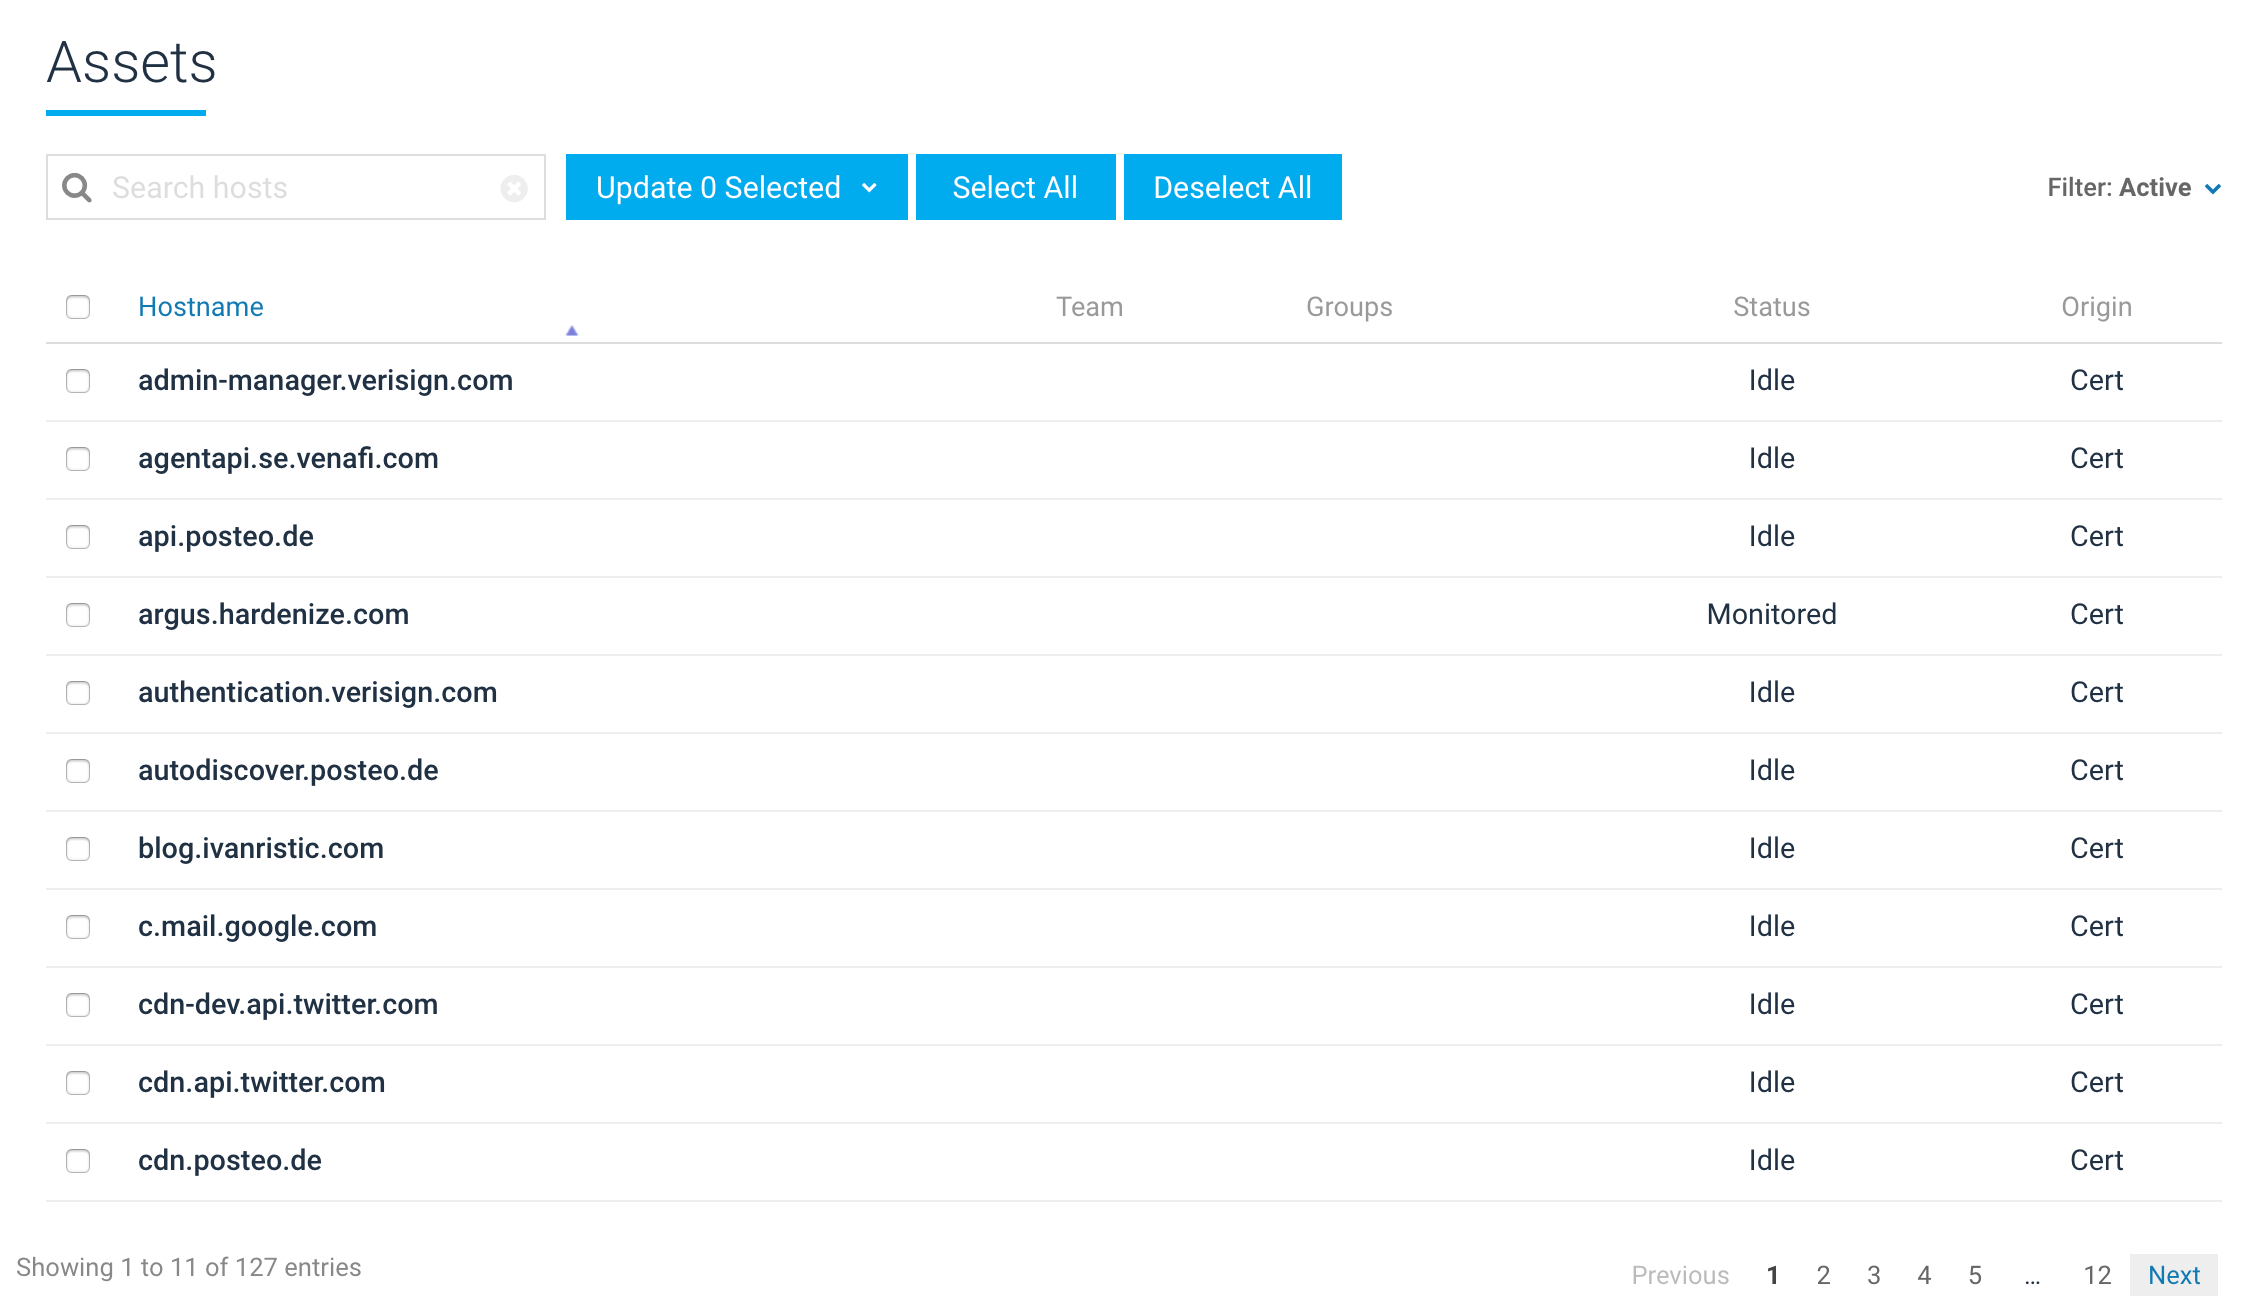Jump to last page 12

2096,1275
